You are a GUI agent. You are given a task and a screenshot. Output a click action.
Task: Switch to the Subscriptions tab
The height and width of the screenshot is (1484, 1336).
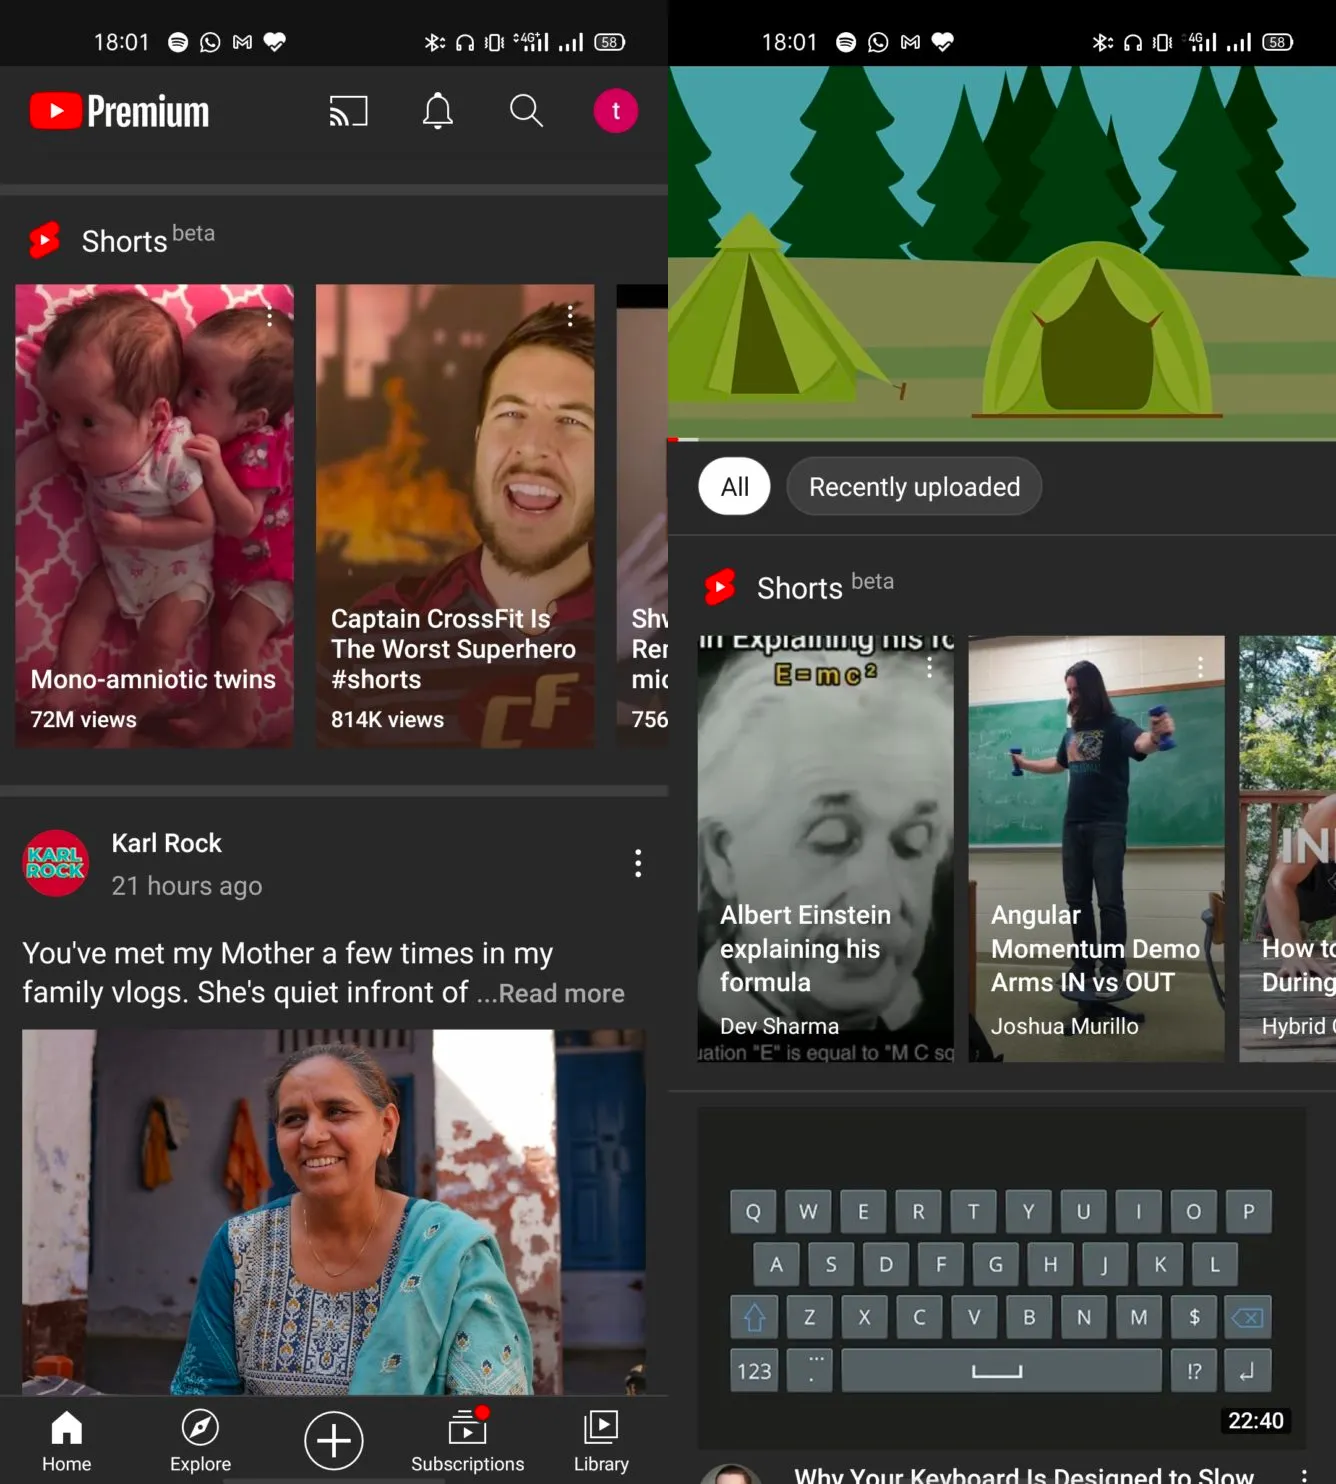467,1440
